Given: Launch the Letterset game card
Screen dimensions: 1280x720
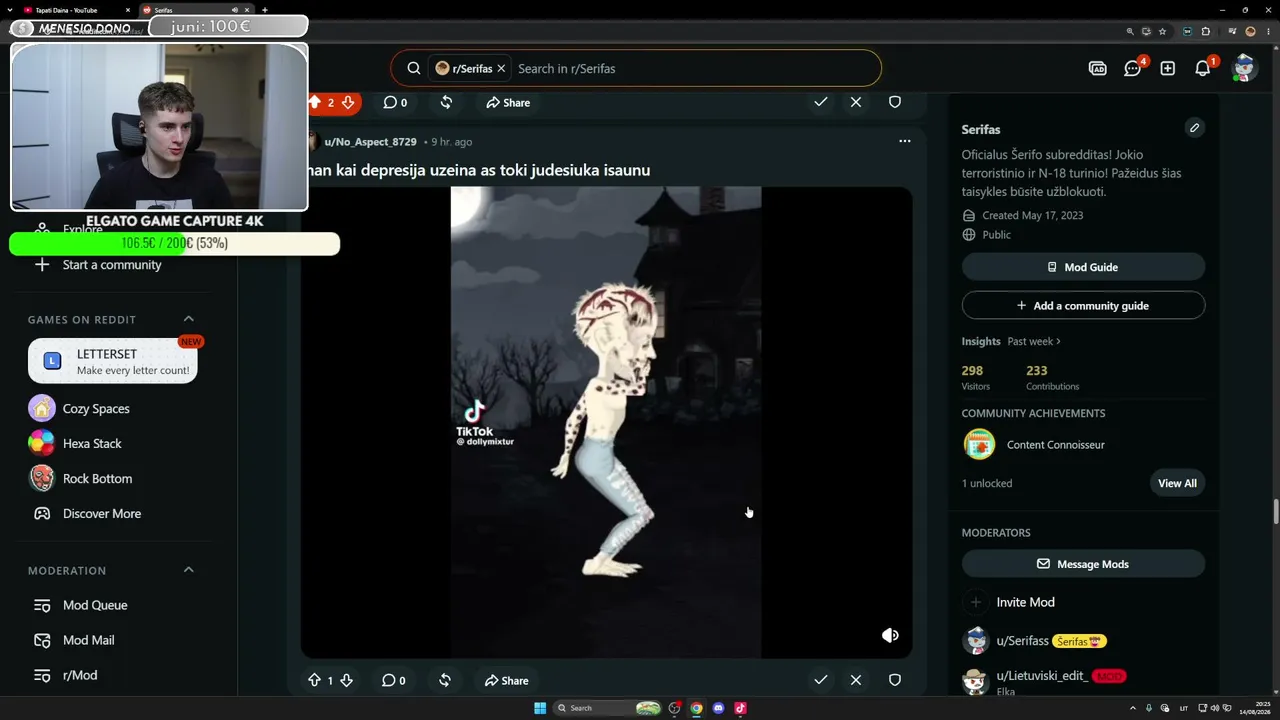Looking at the screenshot, I should click(x=113, y=361).
